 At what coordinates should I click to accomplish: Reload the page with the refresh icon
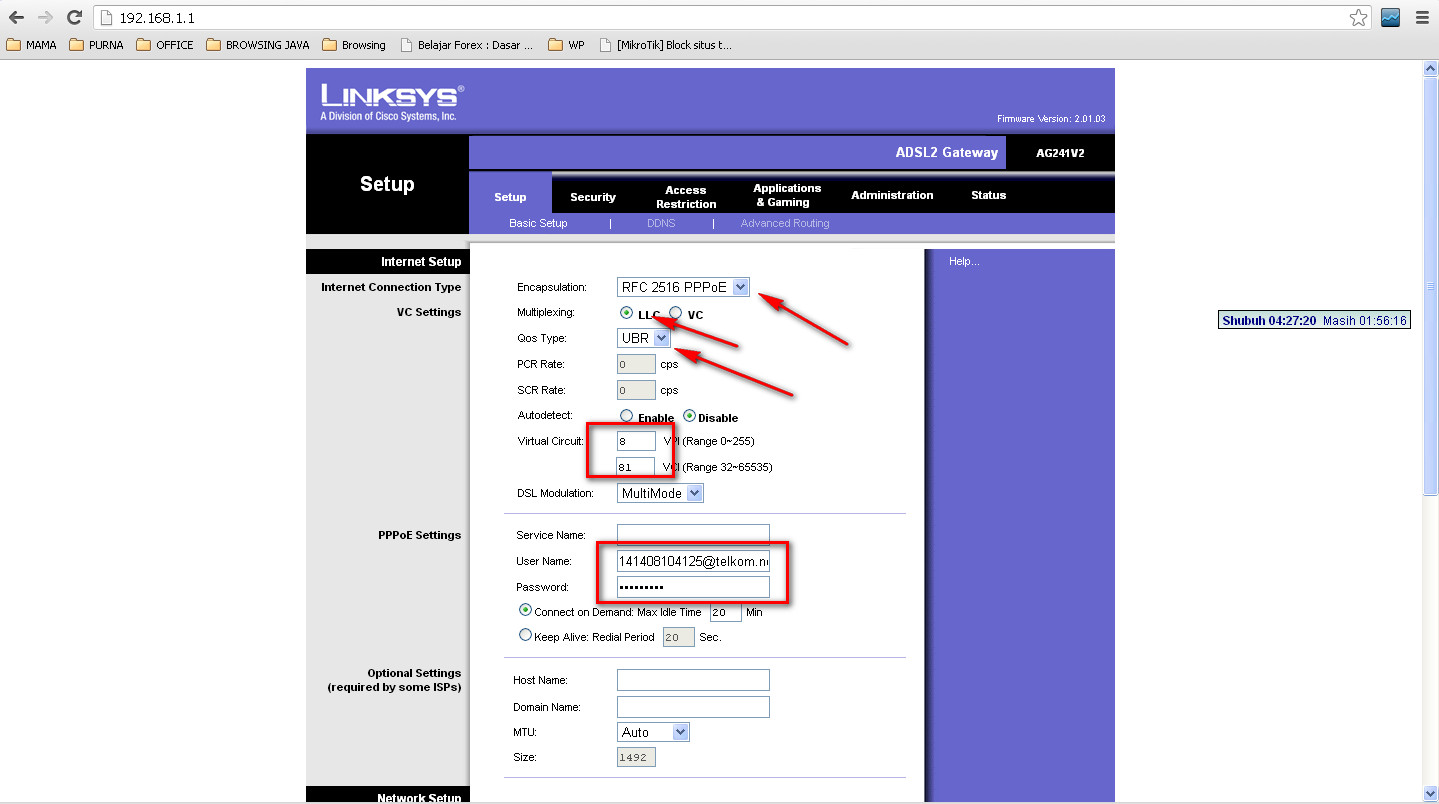pyautogui.click(x=74, y=17)
